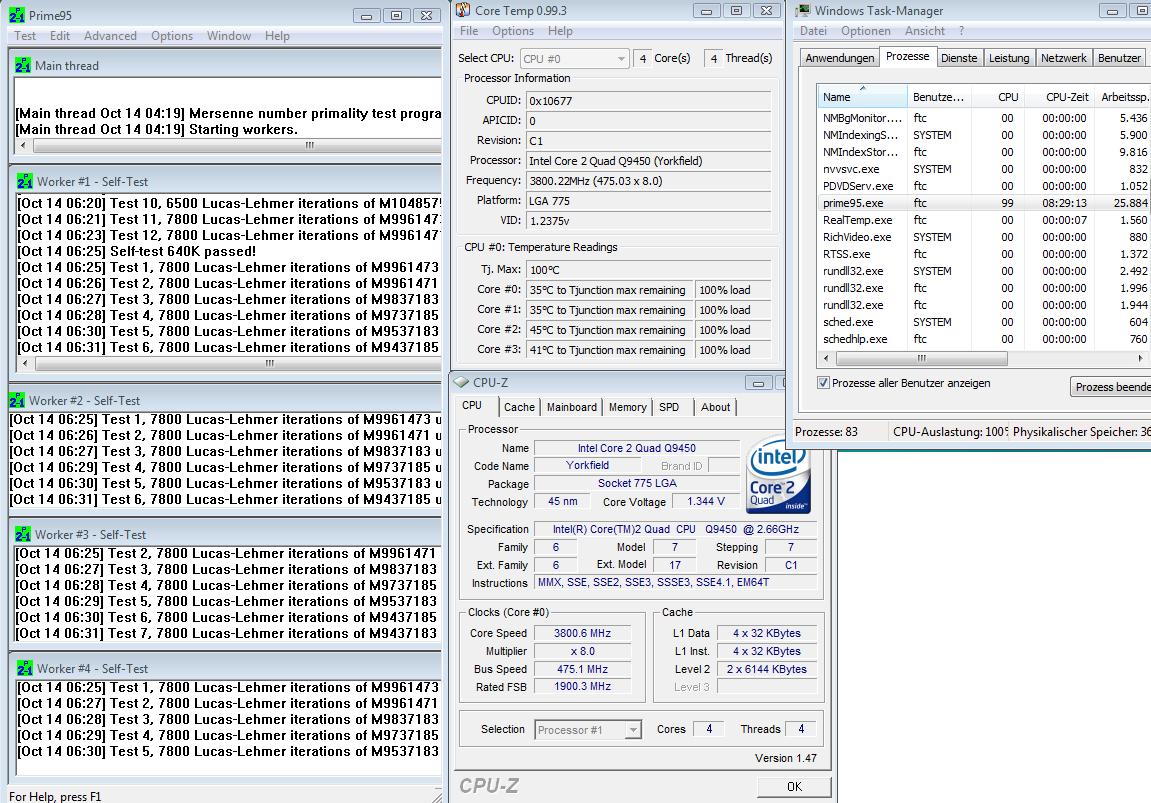1151x803 pixels.
Task: Switch to the Dienste tab
Action: coord(959,58)
